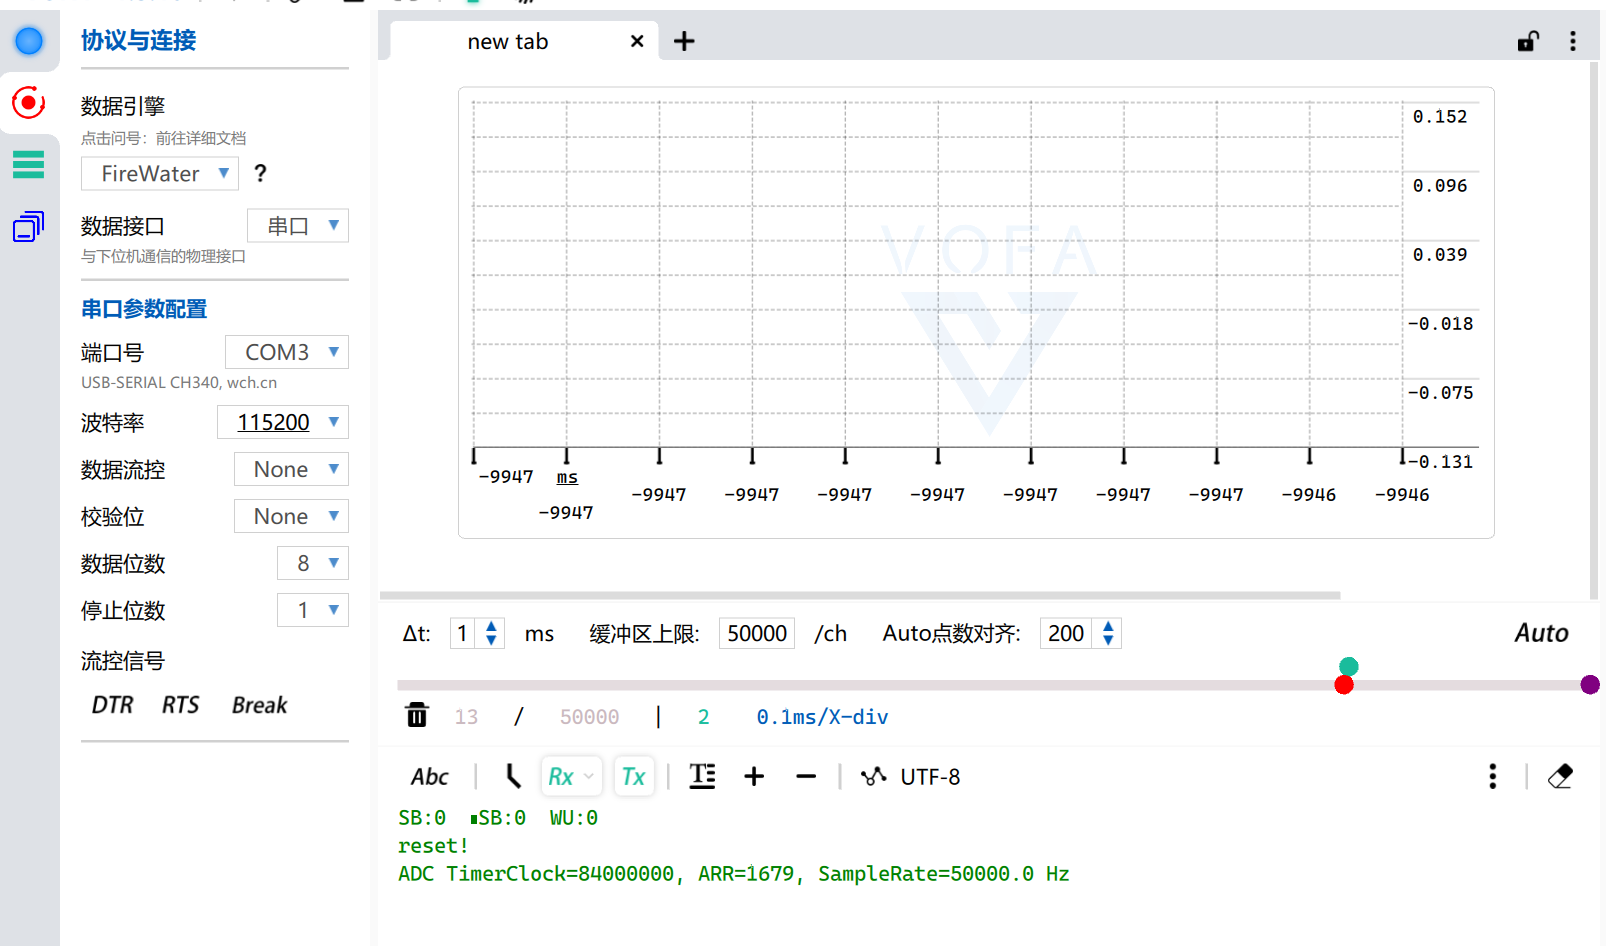
Task: Click the 50000 buffer limit input field
Action: pyautogui.click(x=756, y=633)
